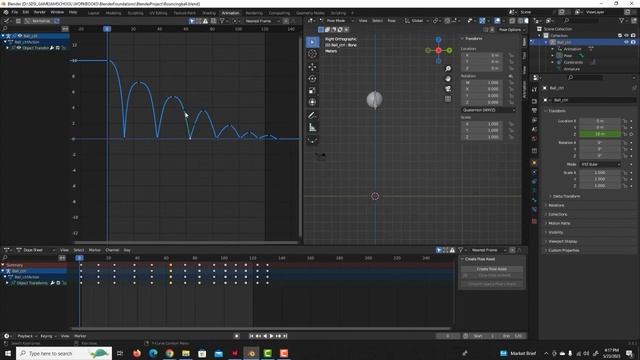The height and width of the screenshot is (360, 640).
Task: Open Blender from the Windows taskbar
Action: click(251, 353)
